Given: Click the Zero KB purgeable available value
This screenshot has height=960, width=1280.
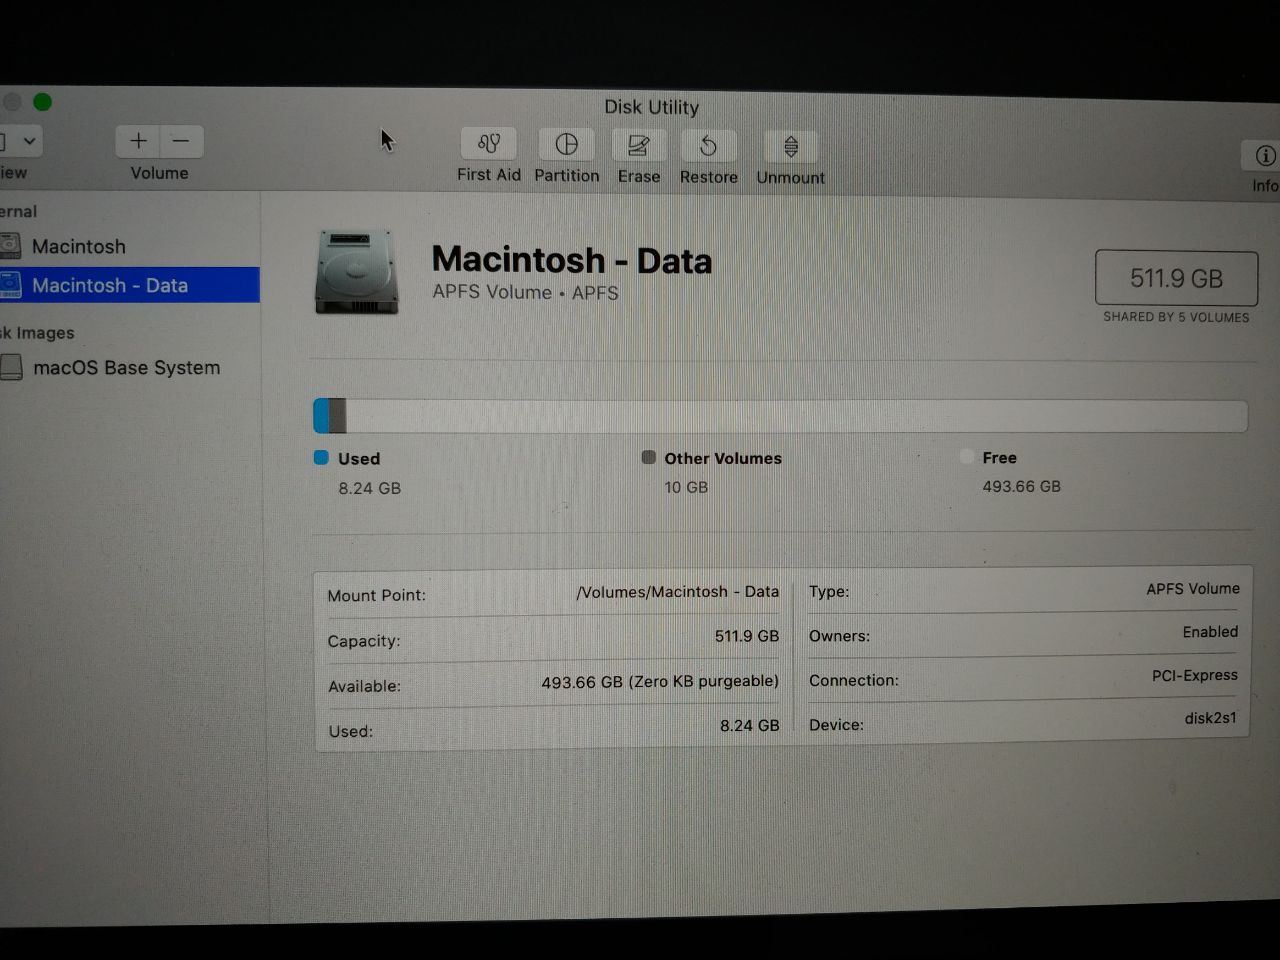Looking at the screenshot, I should tap(660, 681).
